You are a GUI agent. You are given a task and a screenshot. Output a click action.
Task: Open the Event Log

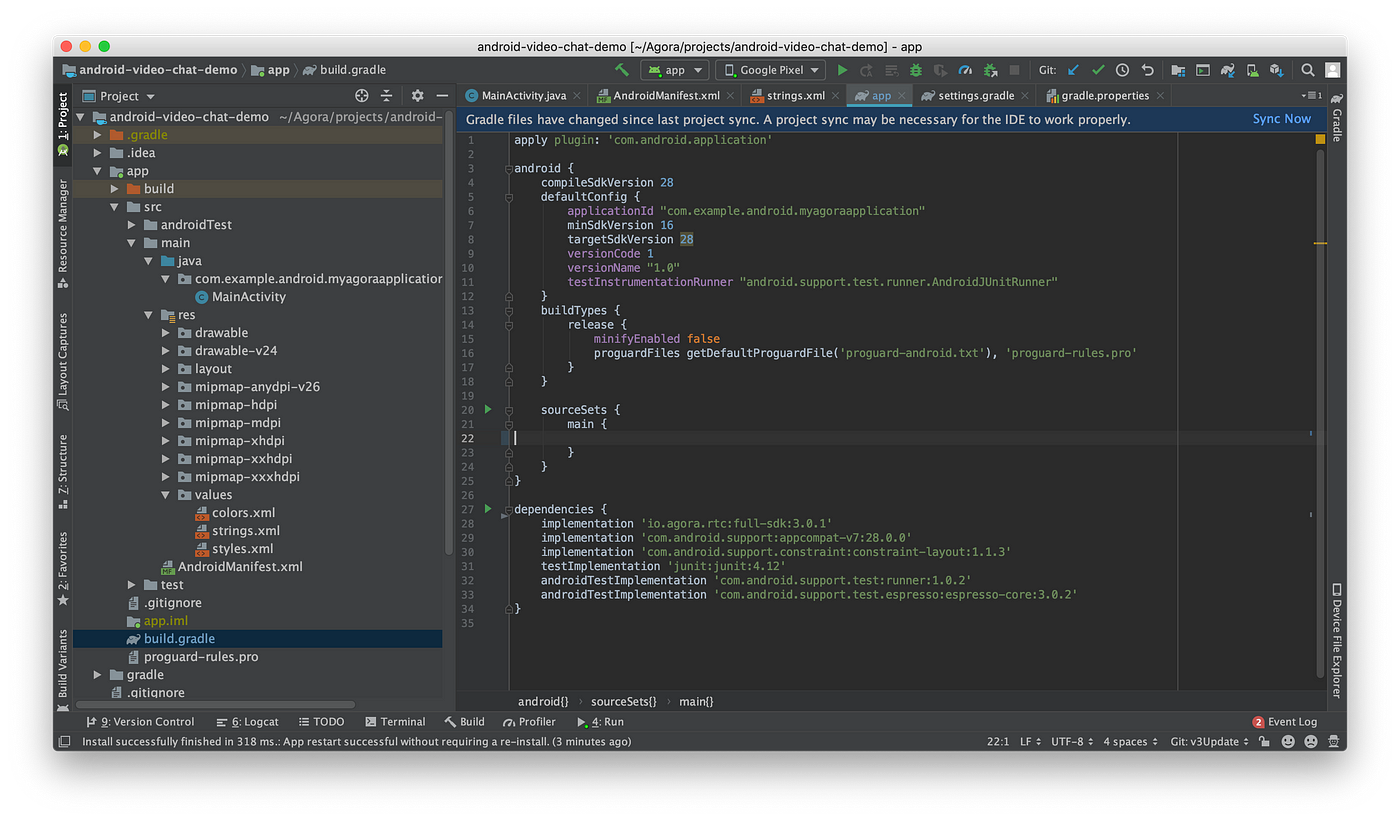point(1285,722)
